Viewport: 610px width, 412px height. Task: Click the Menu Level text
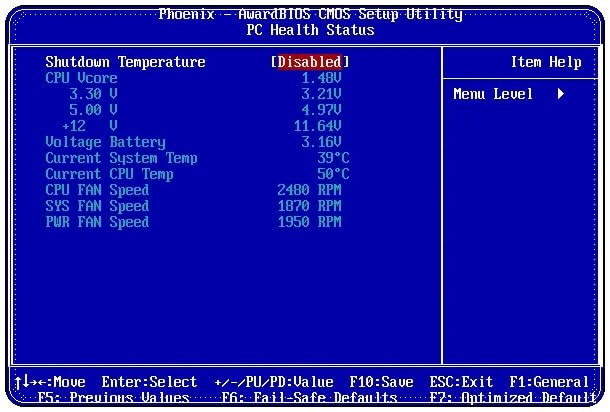point(493,94)
